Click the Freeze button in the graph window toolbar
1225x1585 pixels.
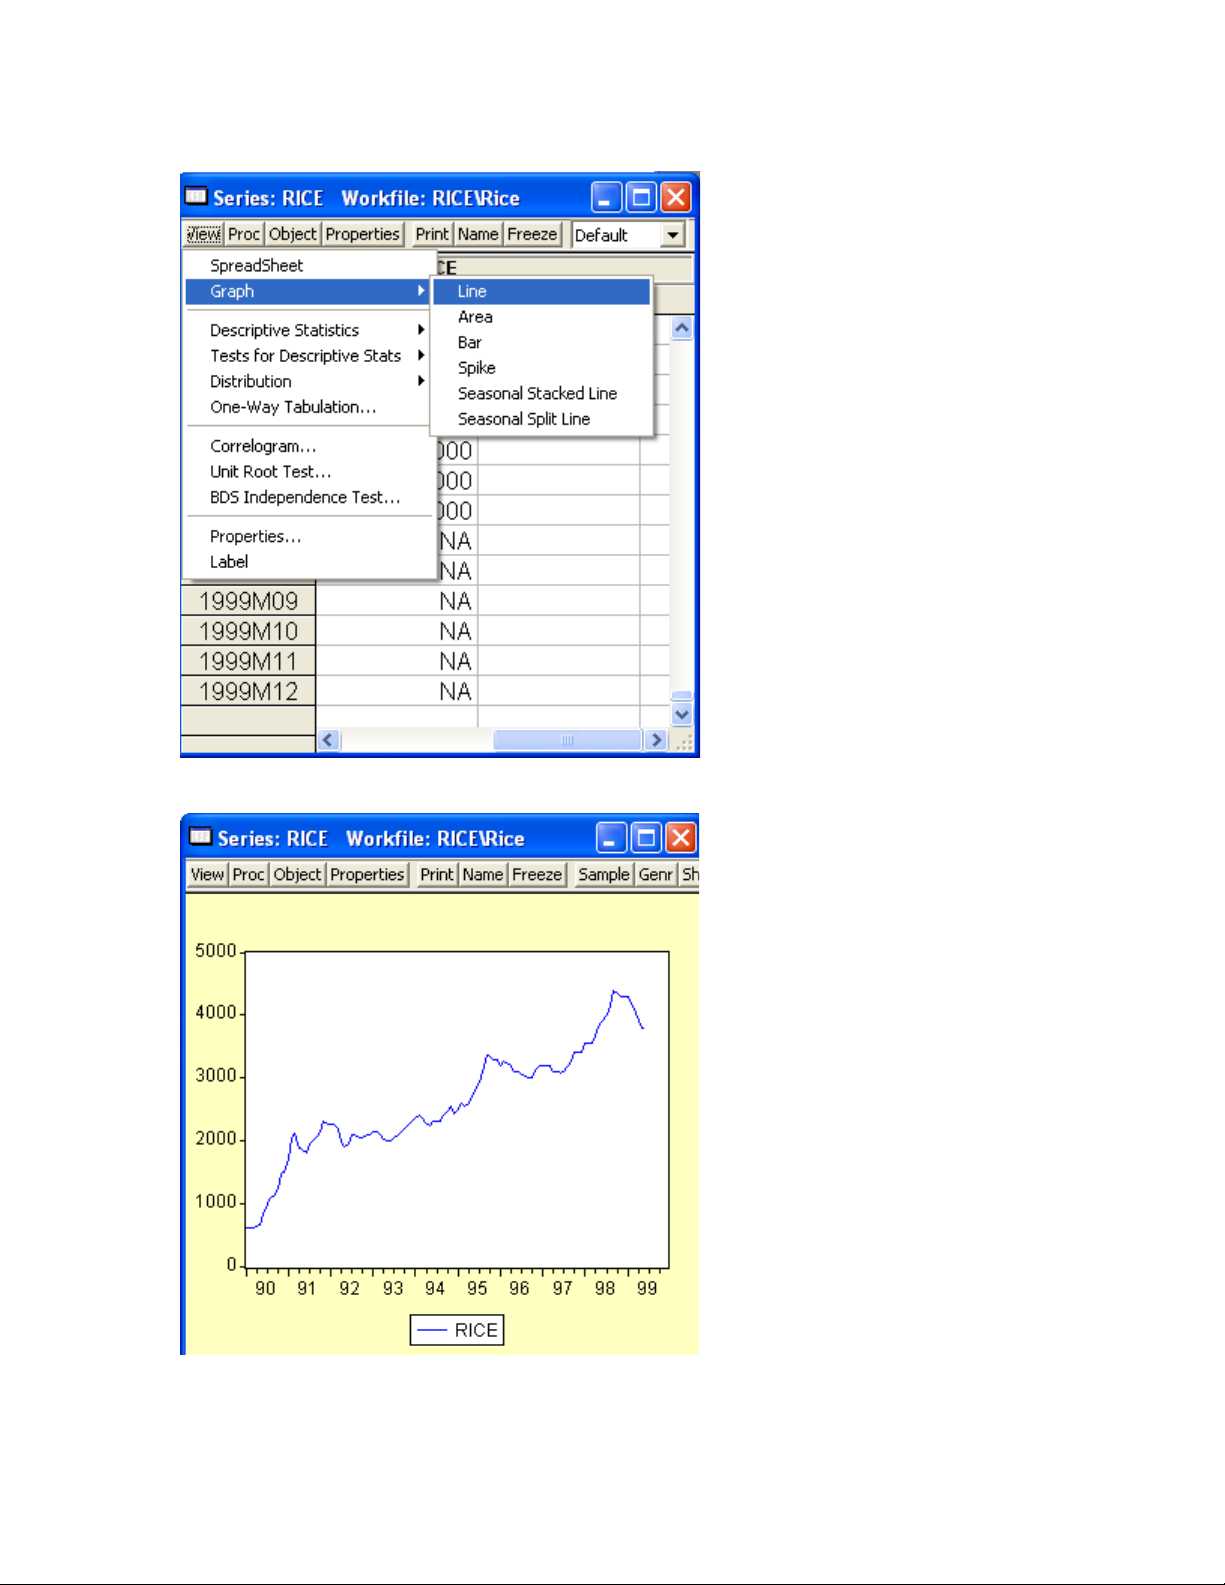[537, 874]
